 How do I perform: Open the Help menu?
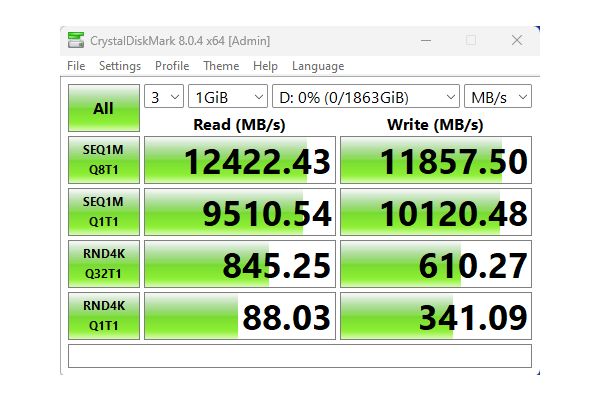pos(265,66)
